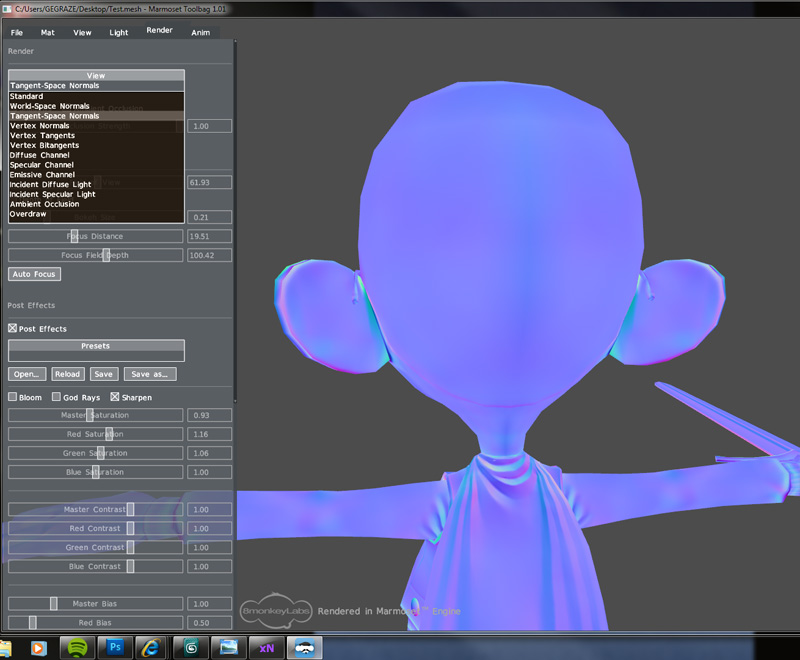Toggle the Post Effects checkbox
800x660 pixels.
[x=12, y=328]
